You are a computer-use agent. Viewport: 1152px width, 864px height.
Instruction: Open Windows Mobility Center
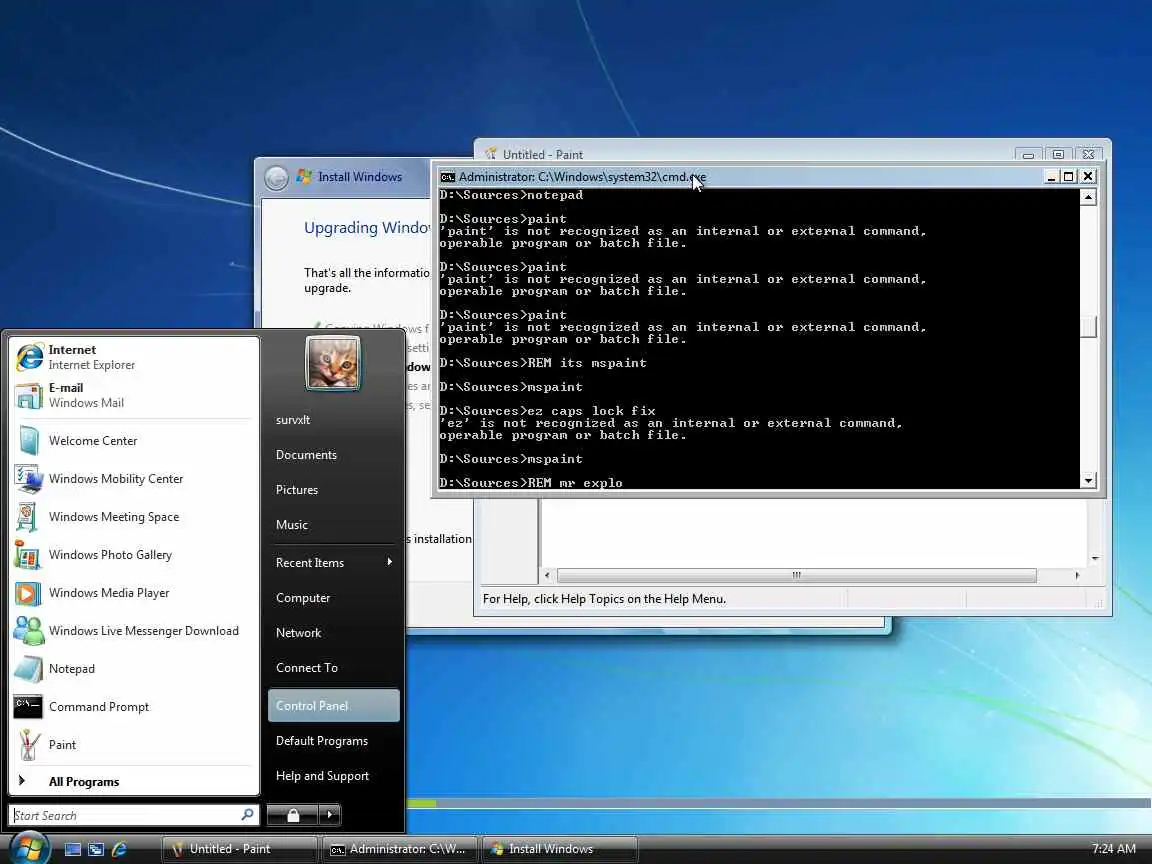134,479
